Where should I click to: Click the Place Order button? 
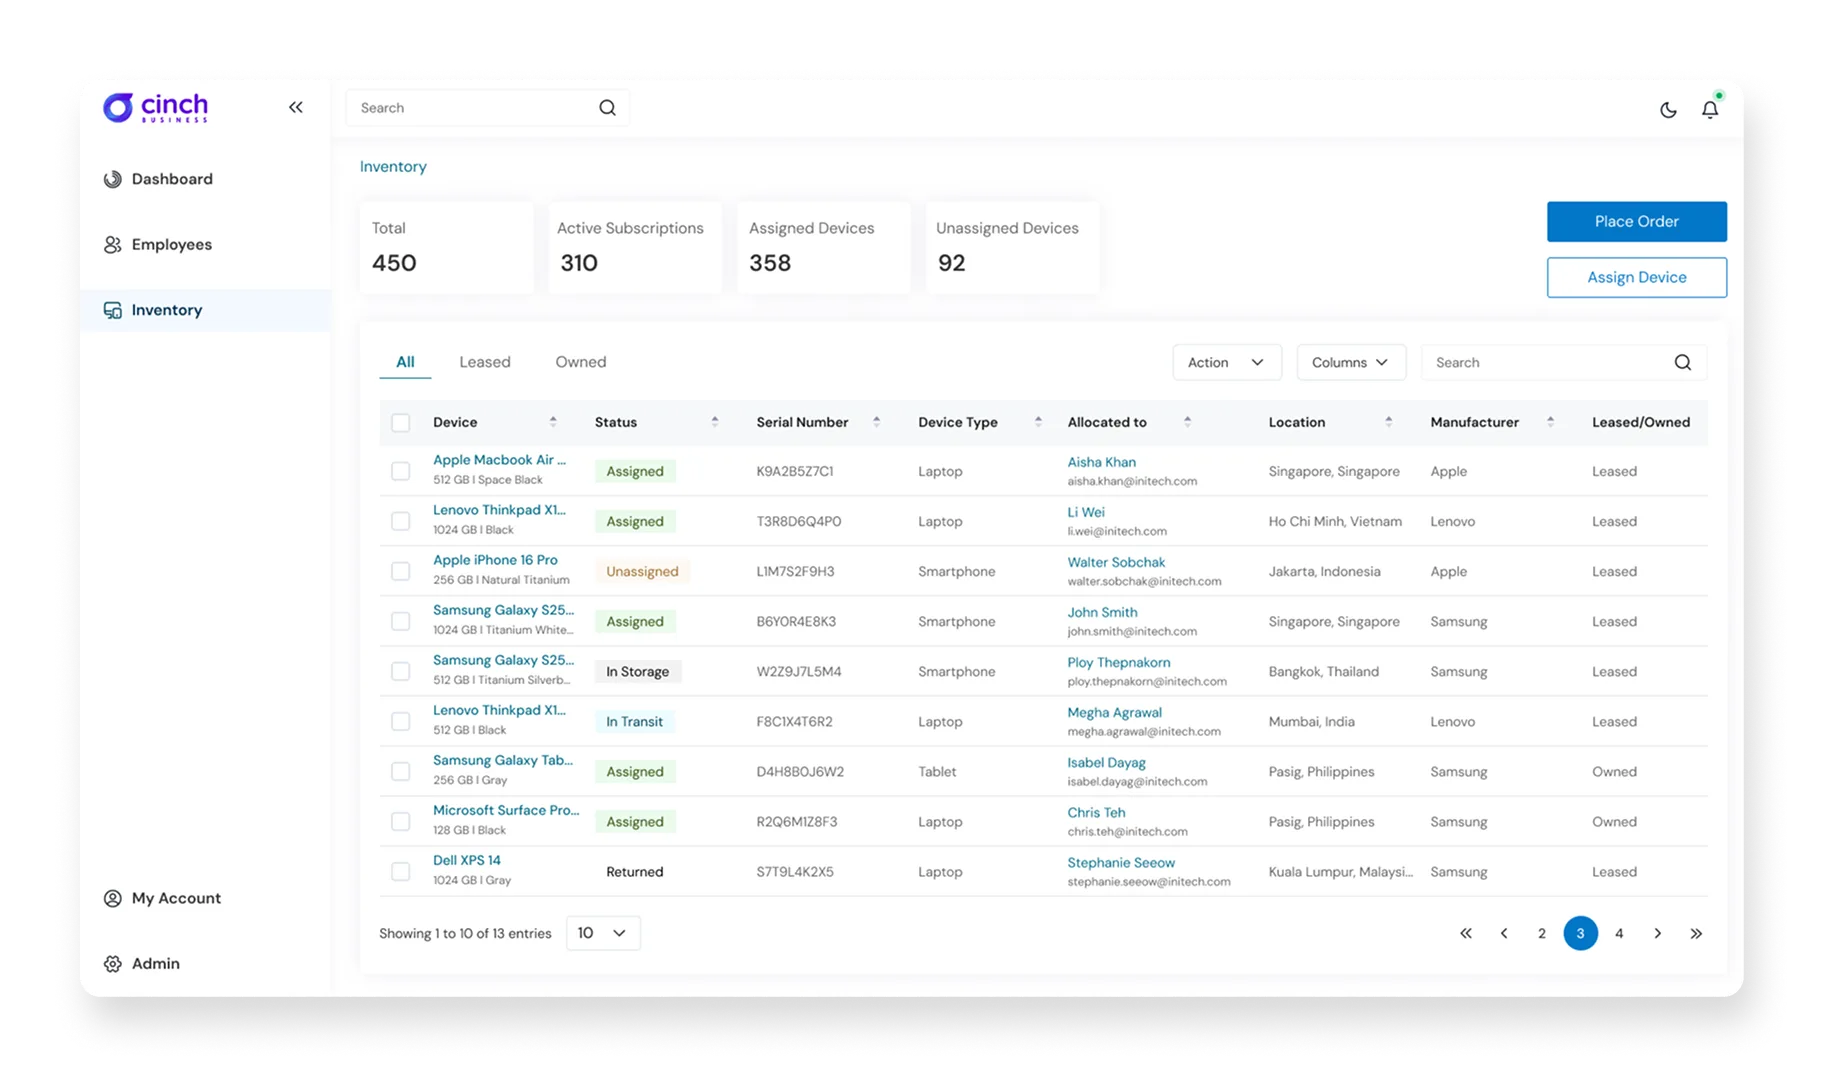1636,222
